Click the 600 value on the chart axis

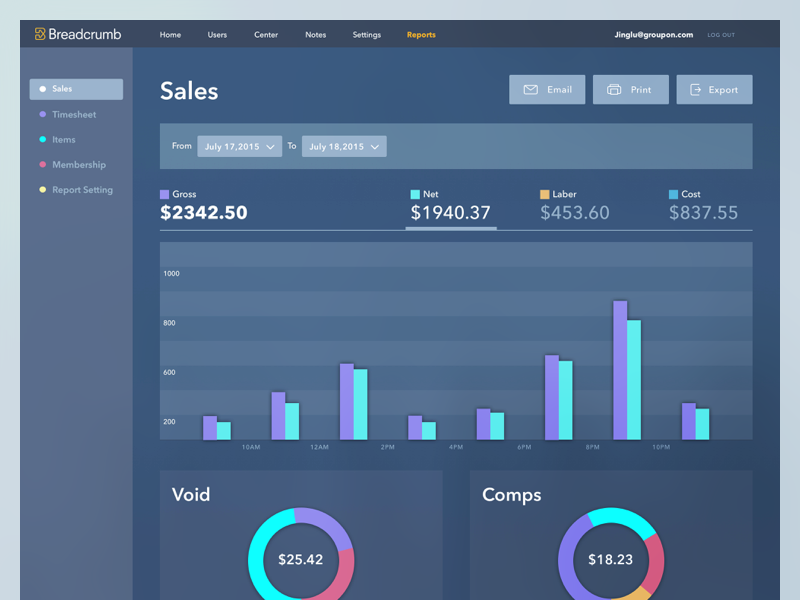pos(169,372)
